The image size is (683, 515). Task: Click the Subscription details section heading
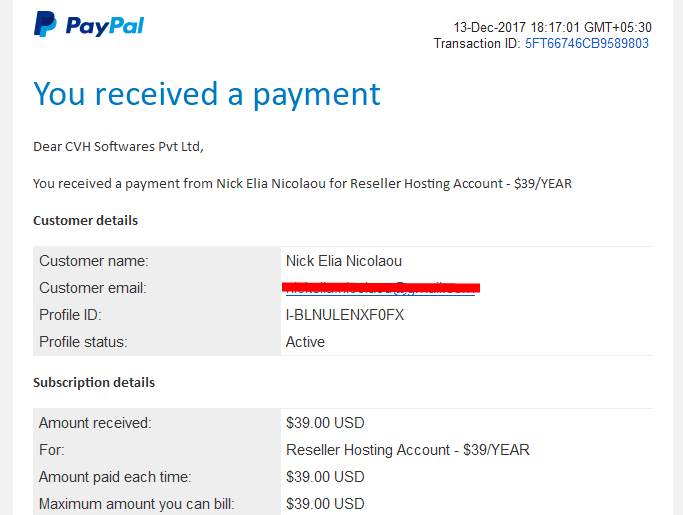94,383
